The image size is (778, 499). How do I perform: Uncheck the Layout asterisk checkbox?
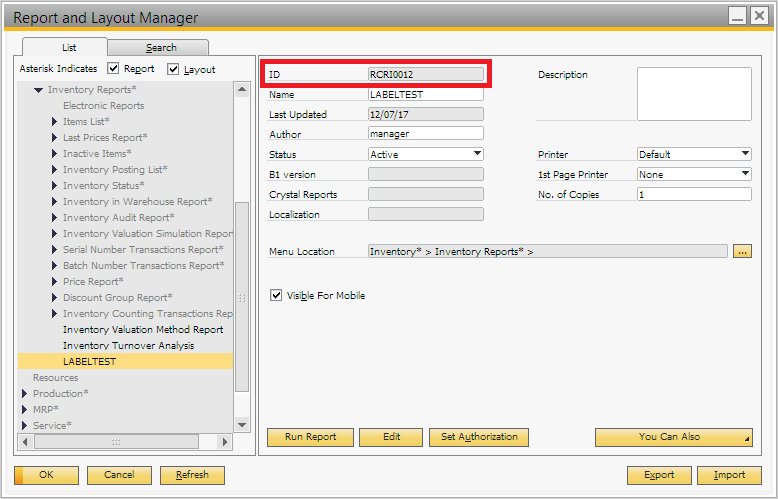click(x=174, y=69)
